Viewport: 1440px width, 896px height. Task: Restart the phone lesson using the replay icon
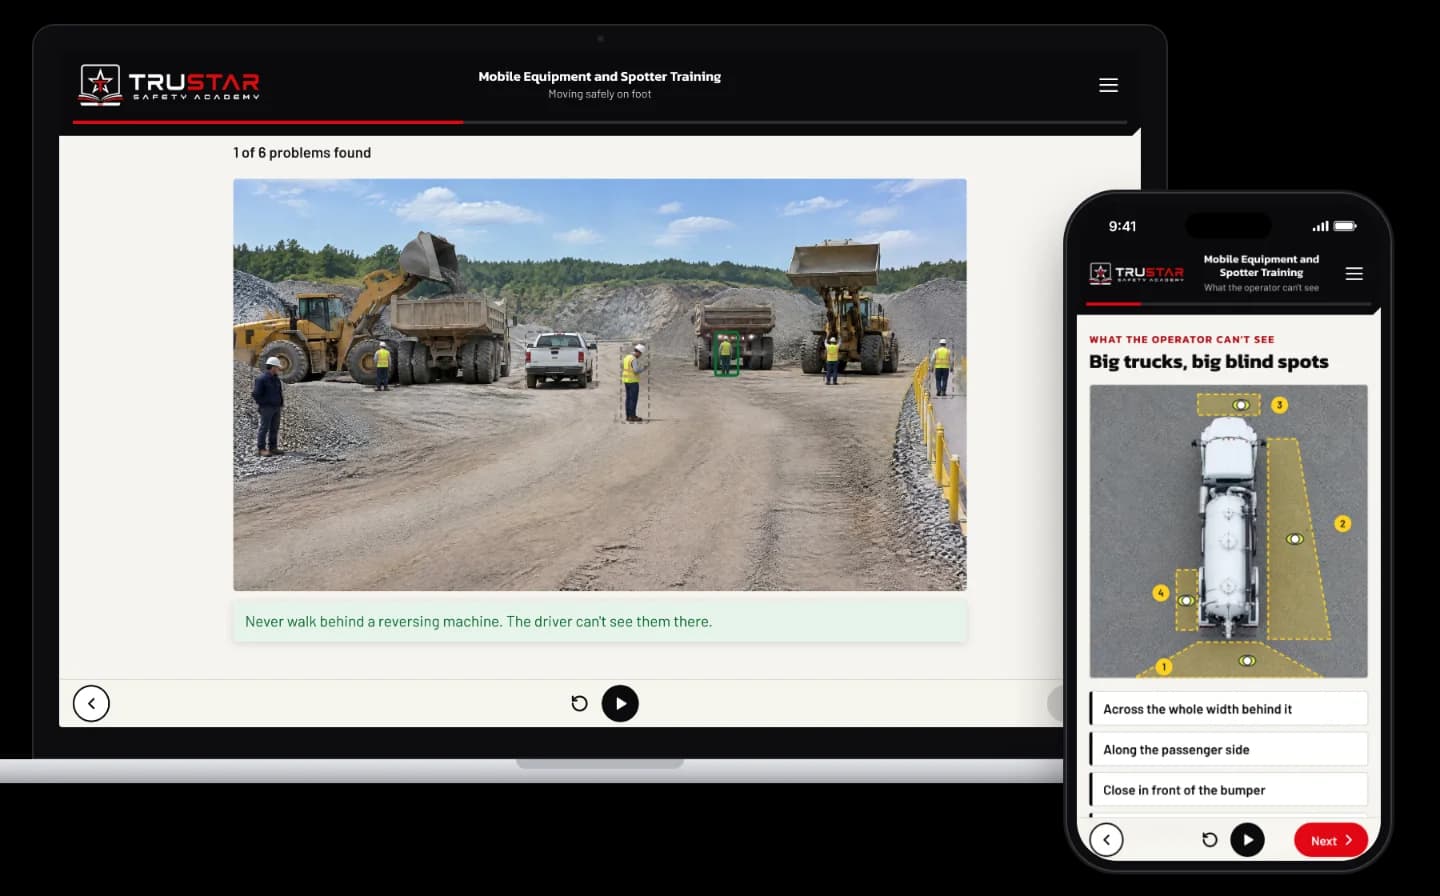tap(1209, 840)
